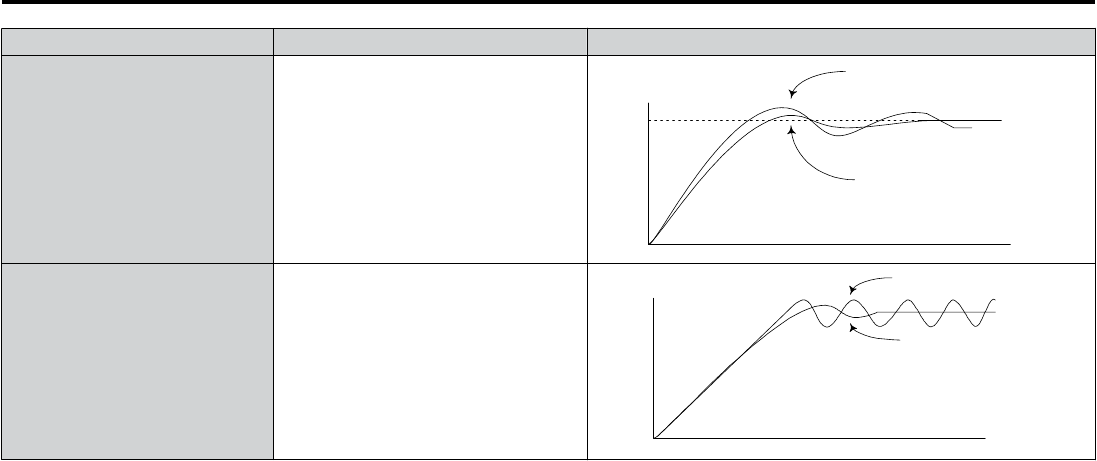Click the upper curved arrow in bottom graph
Viewport: 1097px width, 461px height.
pos(871,285)
